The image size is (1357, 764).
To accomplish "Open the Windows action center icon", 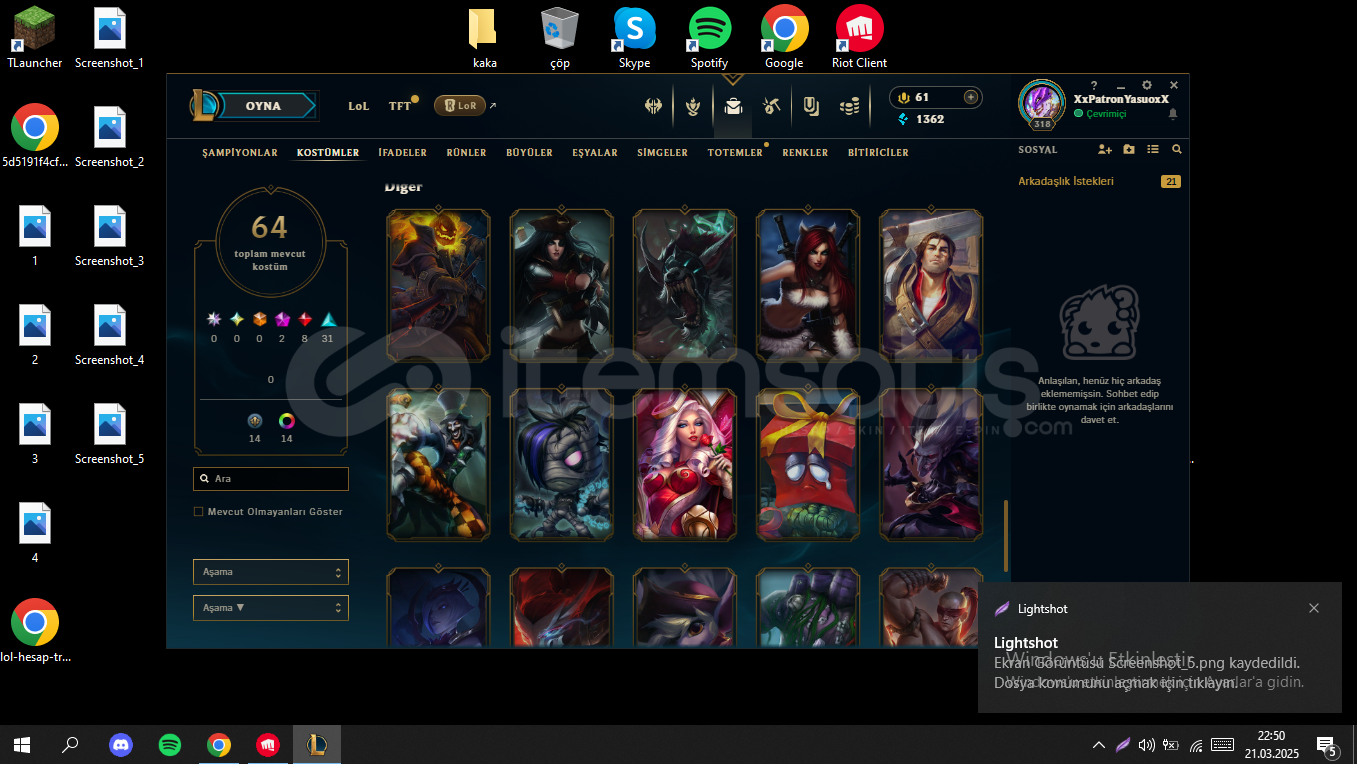I will [x=1327, y=745].
